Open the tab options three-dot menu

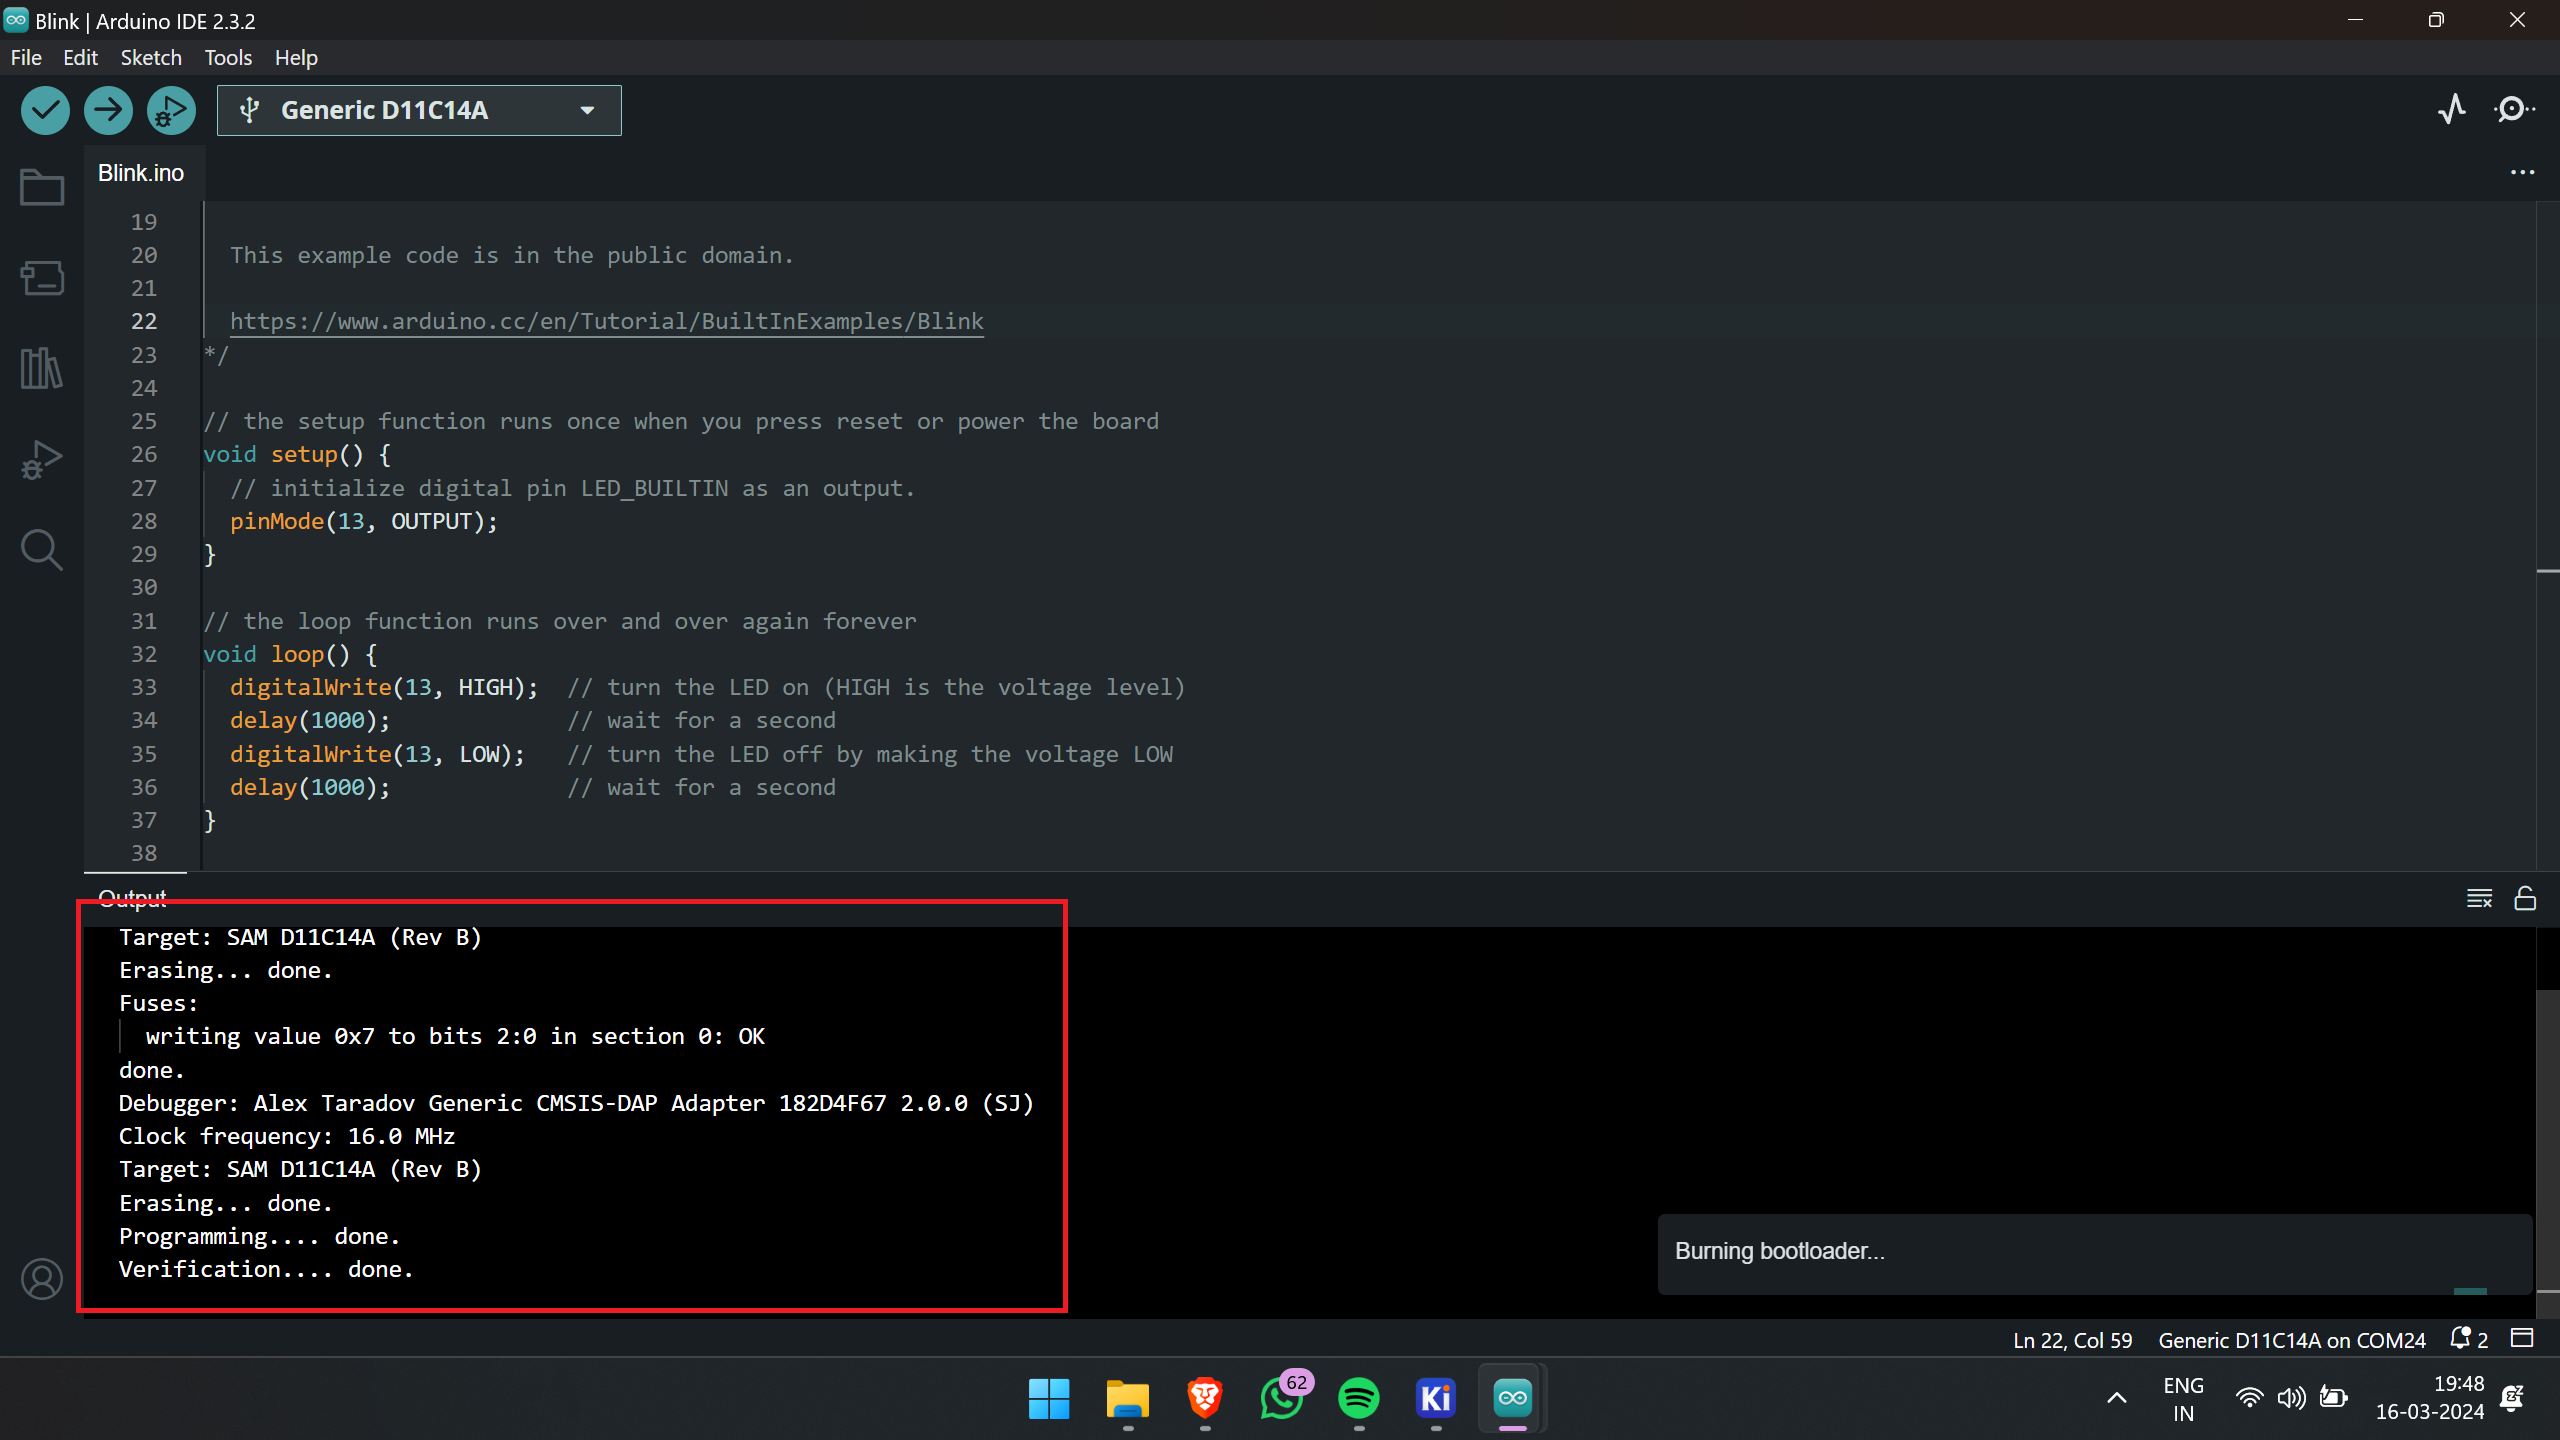(x=2522, y=173)
